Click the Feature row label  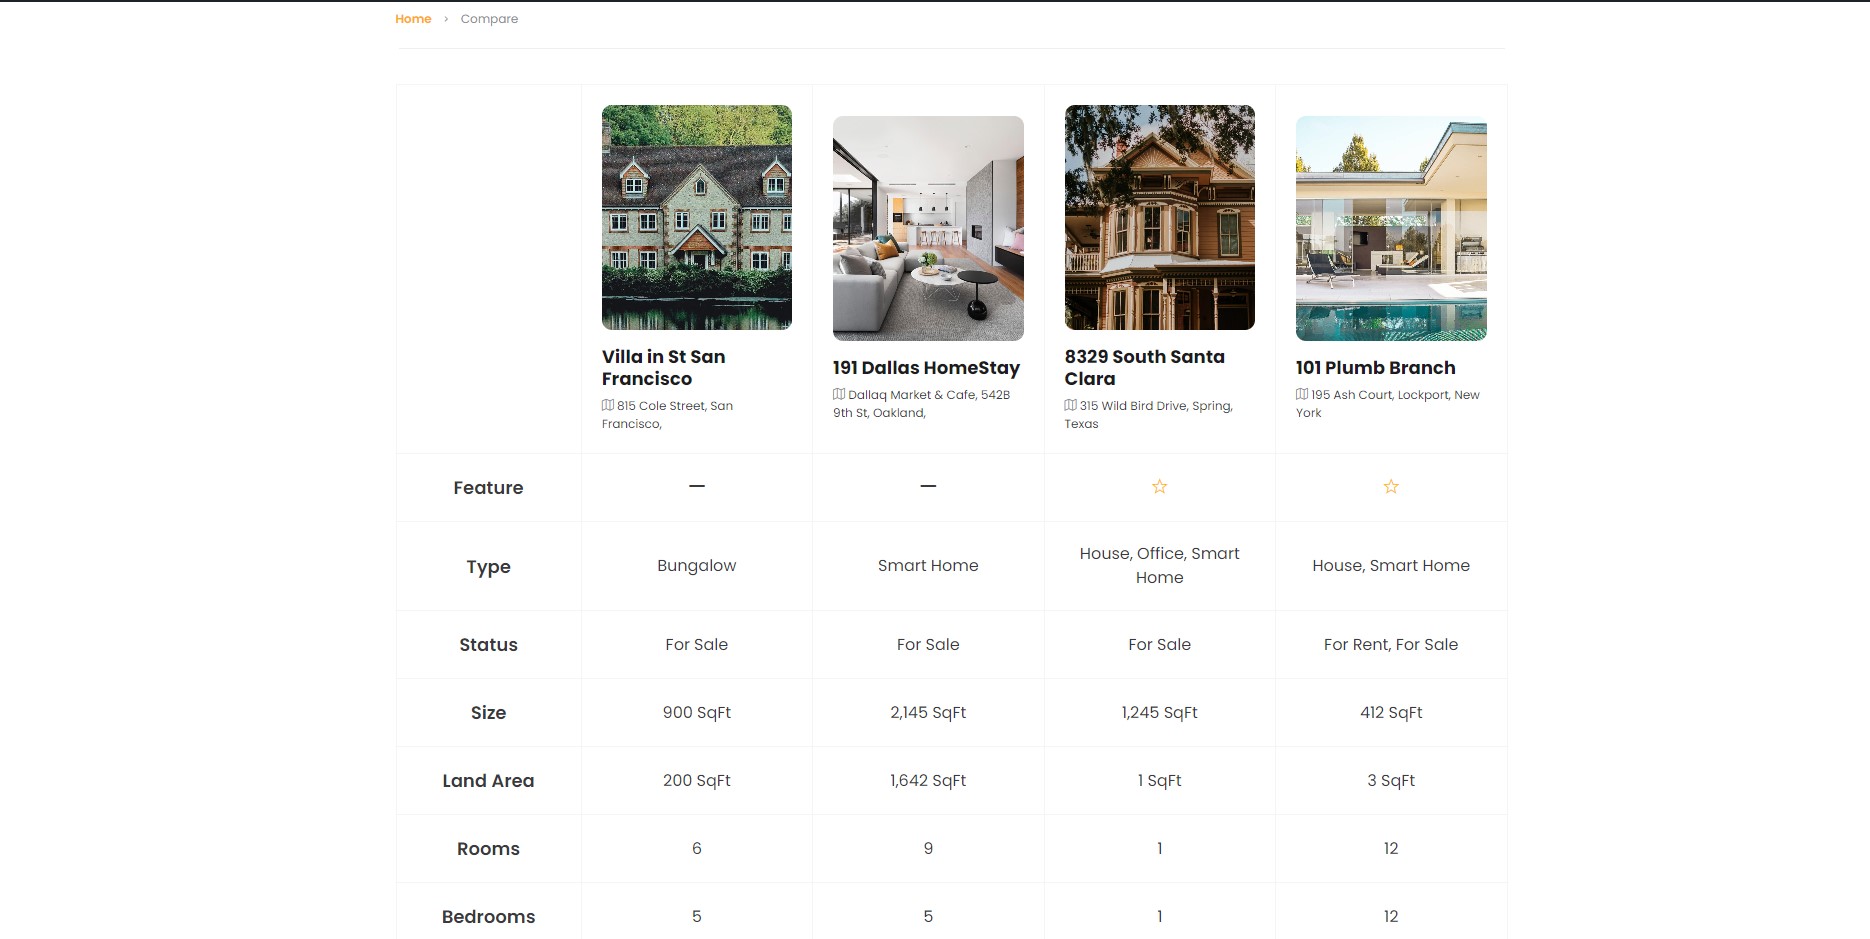point(488,488)
